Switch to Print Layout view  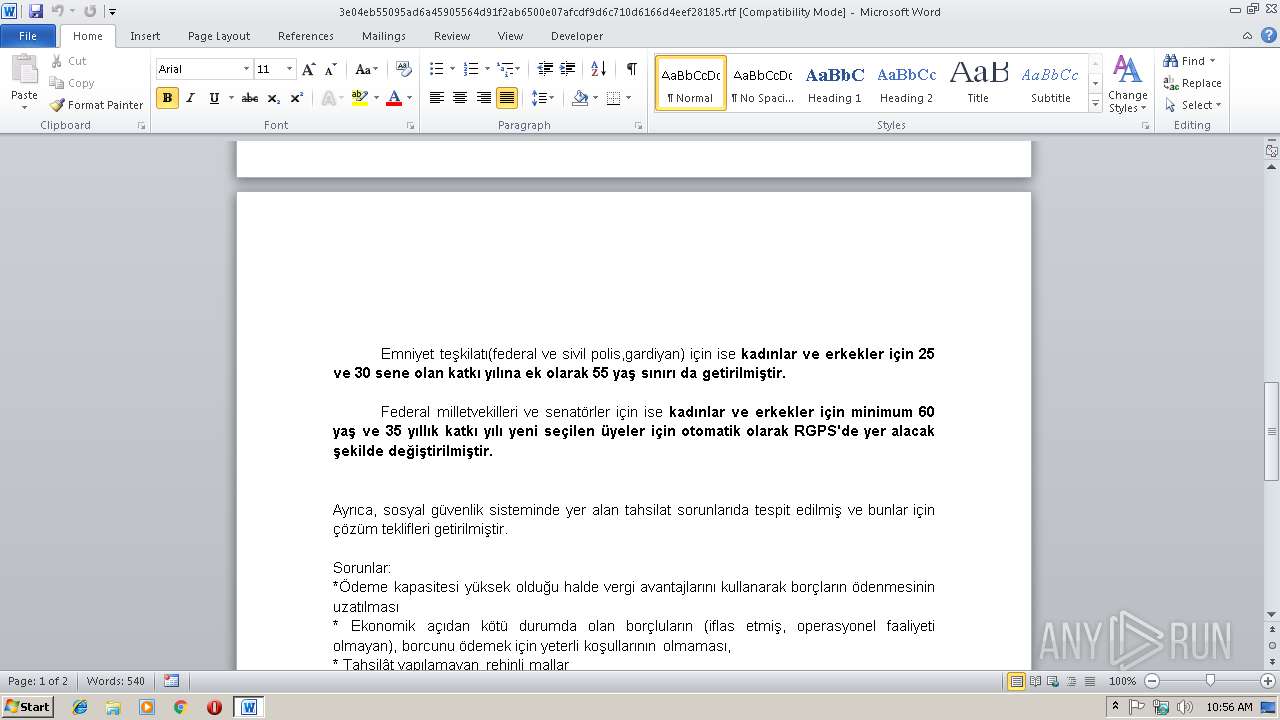pyautogui.click(x=1016, y=681)
